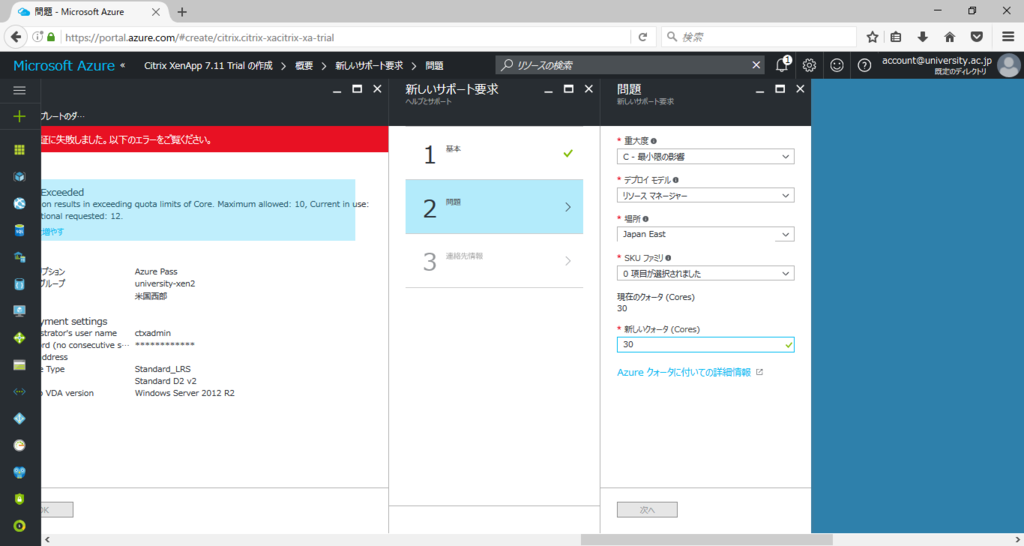Click the feedback smiley icon
Viewport: 1024px width, 546px height.
[837, 65]
